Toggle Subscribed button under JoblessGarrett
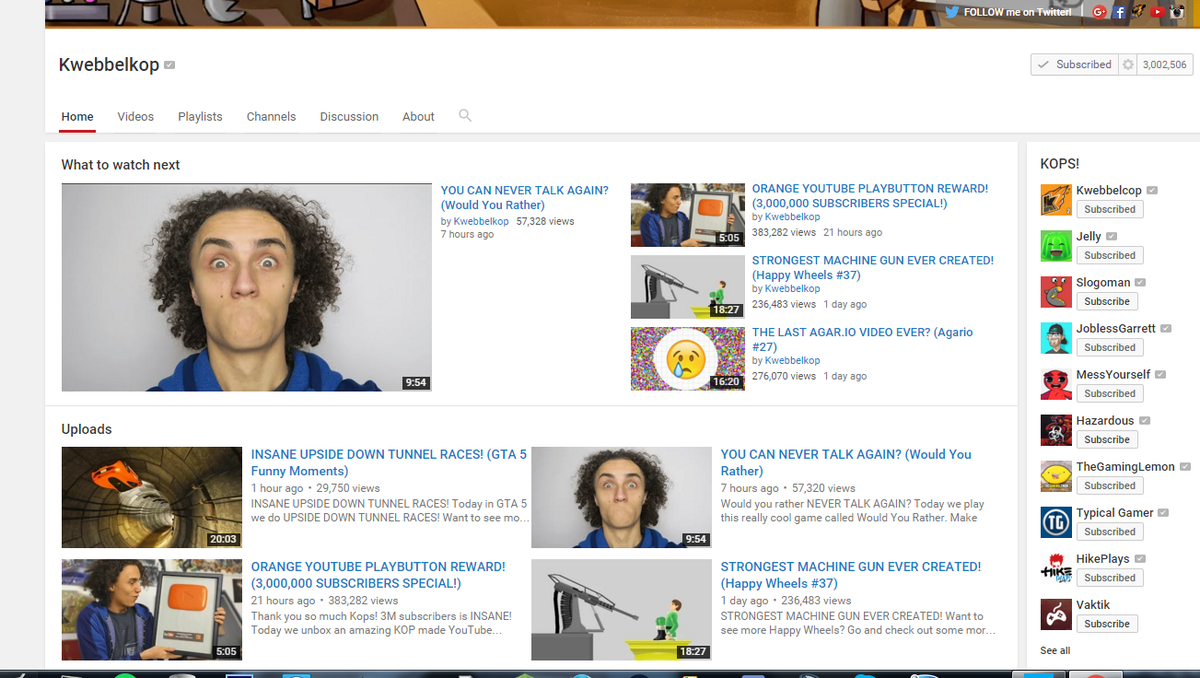1200x678 pixels. [x=1109, y=347]
